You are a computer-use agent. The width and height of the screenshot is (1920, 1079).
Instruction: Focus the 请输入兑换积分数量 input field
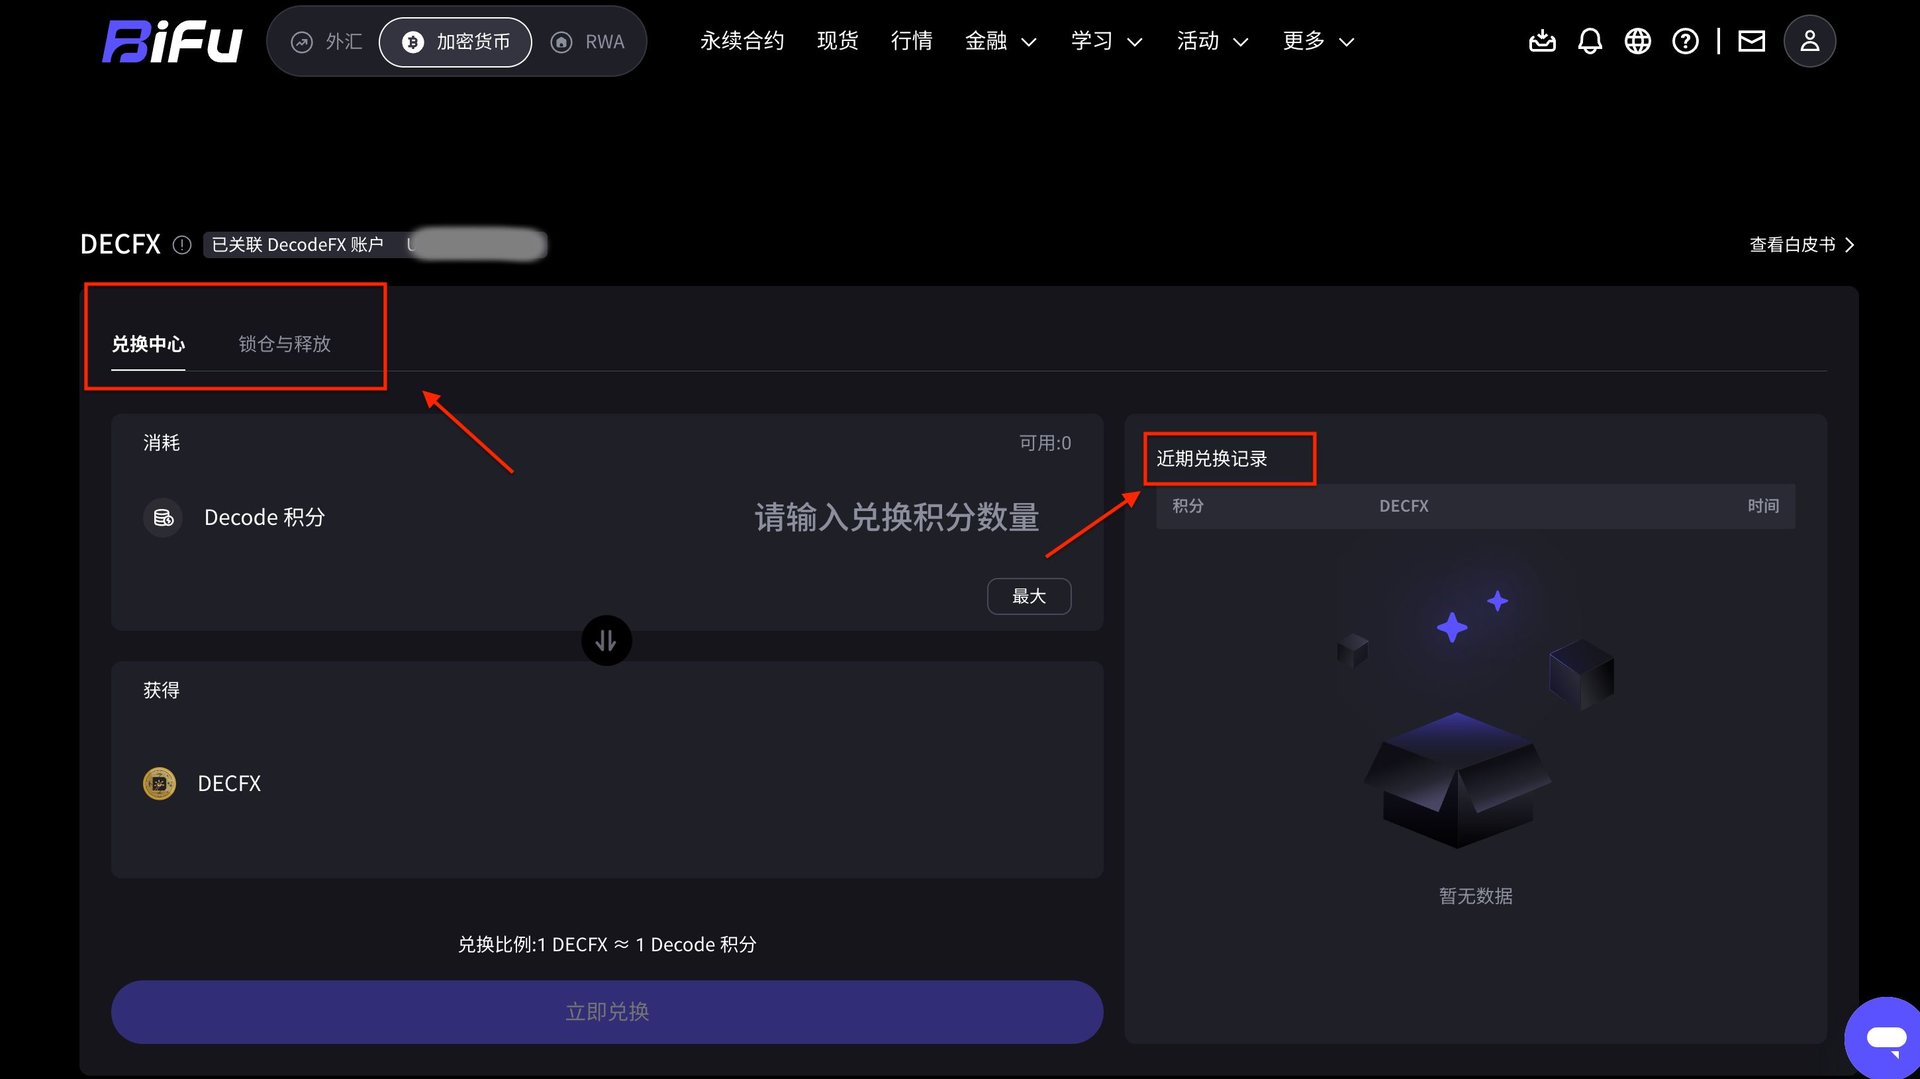pyautogui.click(x=897, y=518)
